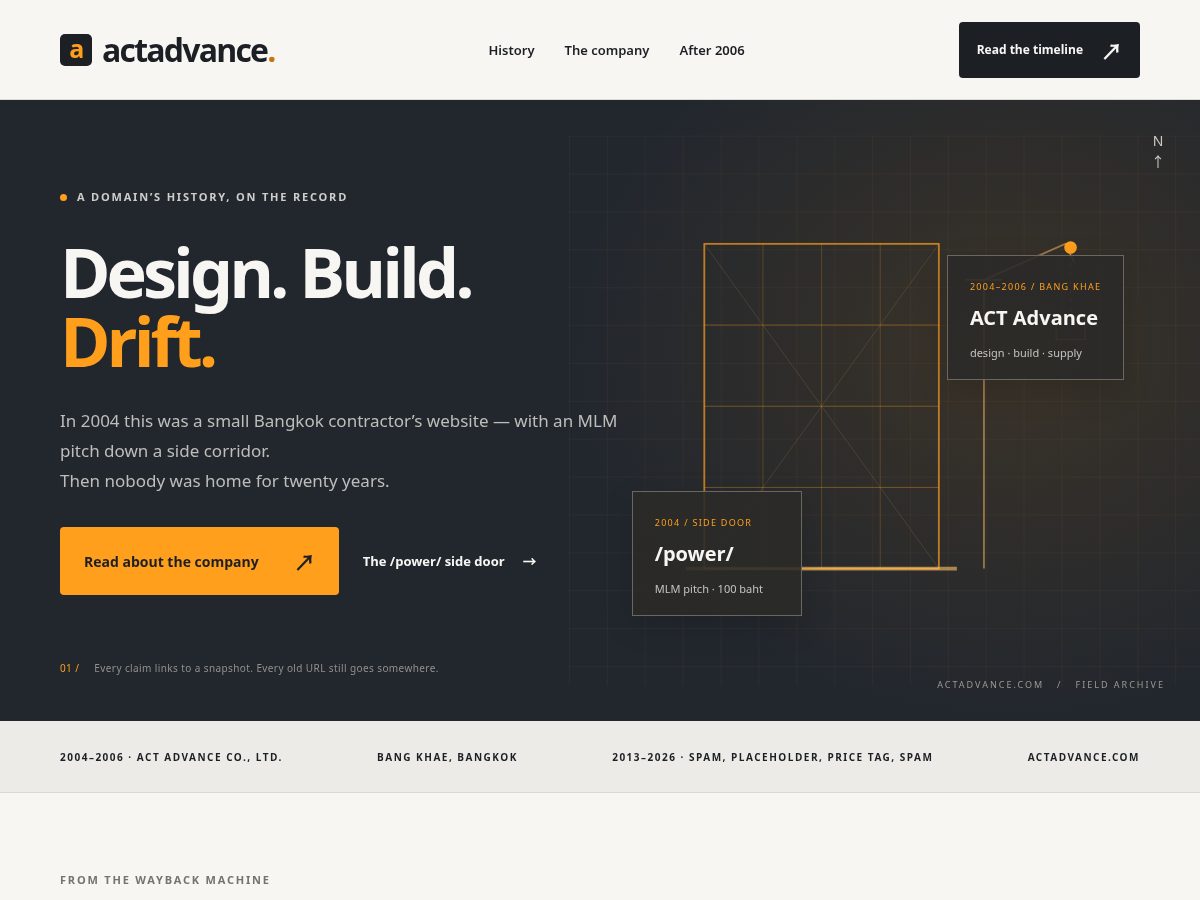
Task: Go to the History nav item
Action: click(x=511, y=50)
